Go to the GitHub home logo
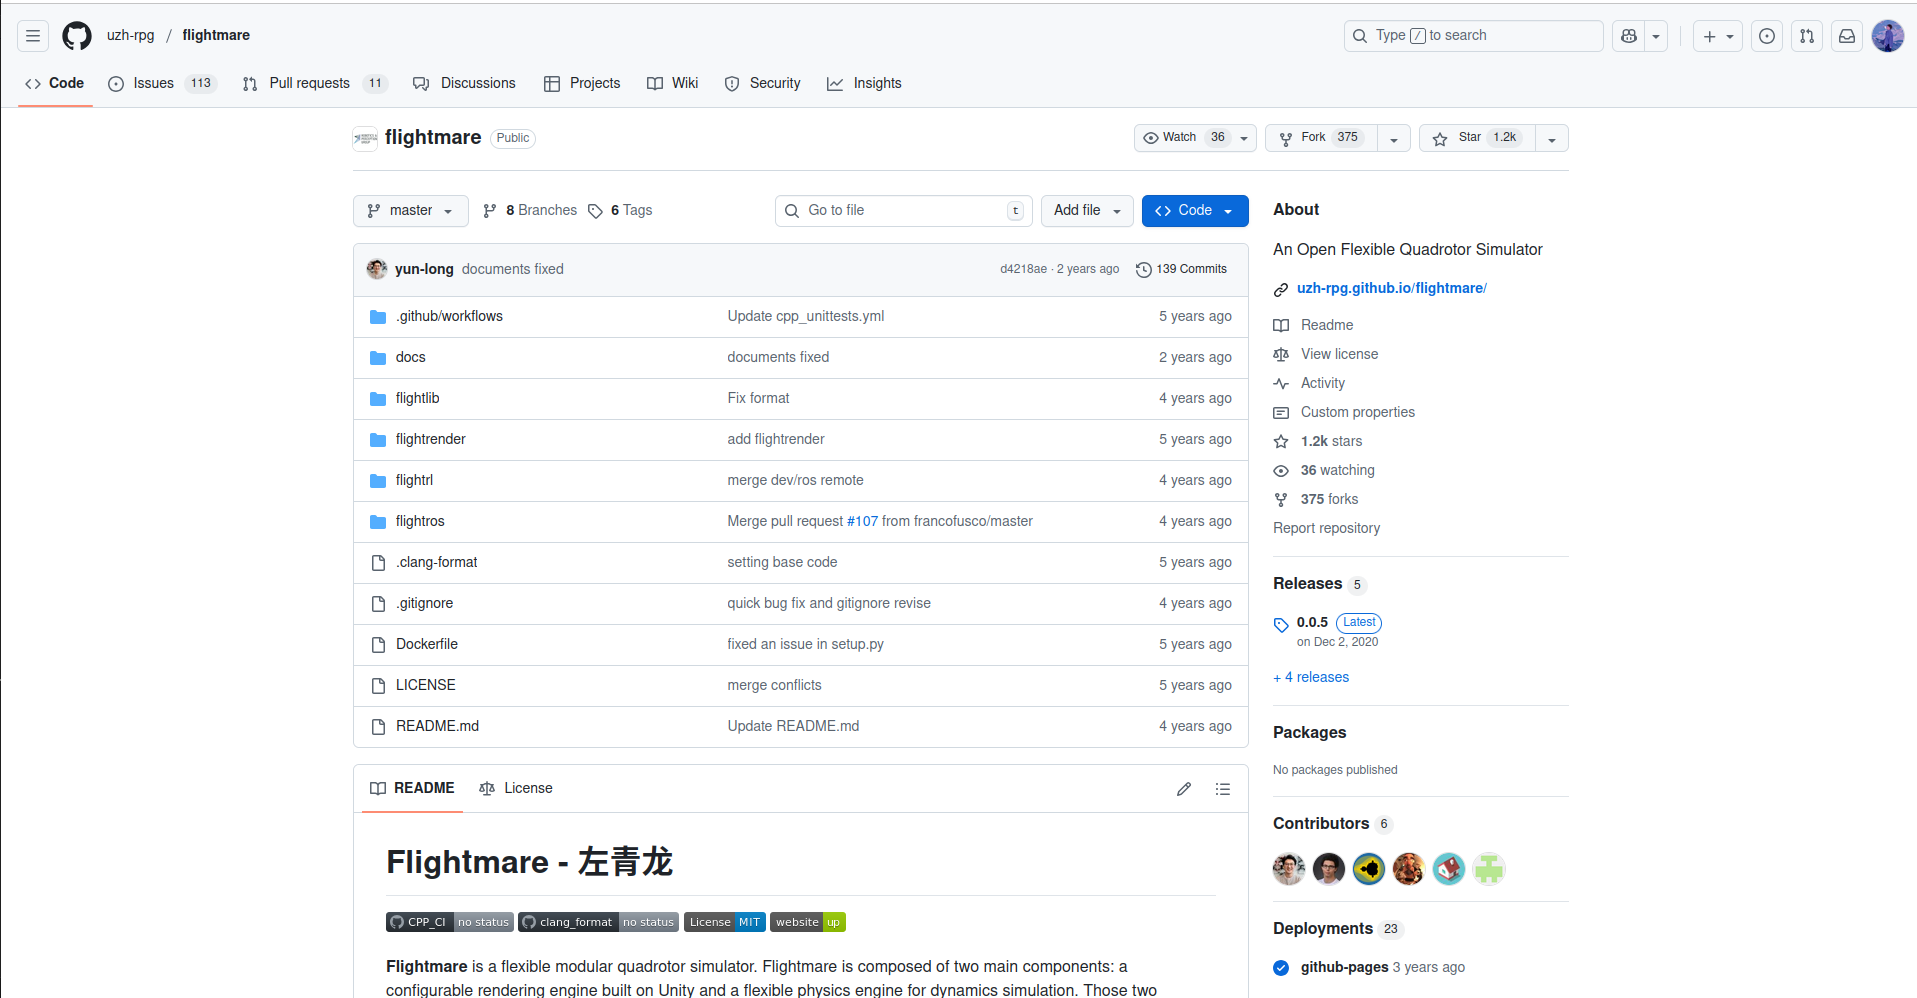Image resolution: width=1917 pixels, height=998 pixels. (77, 36)
